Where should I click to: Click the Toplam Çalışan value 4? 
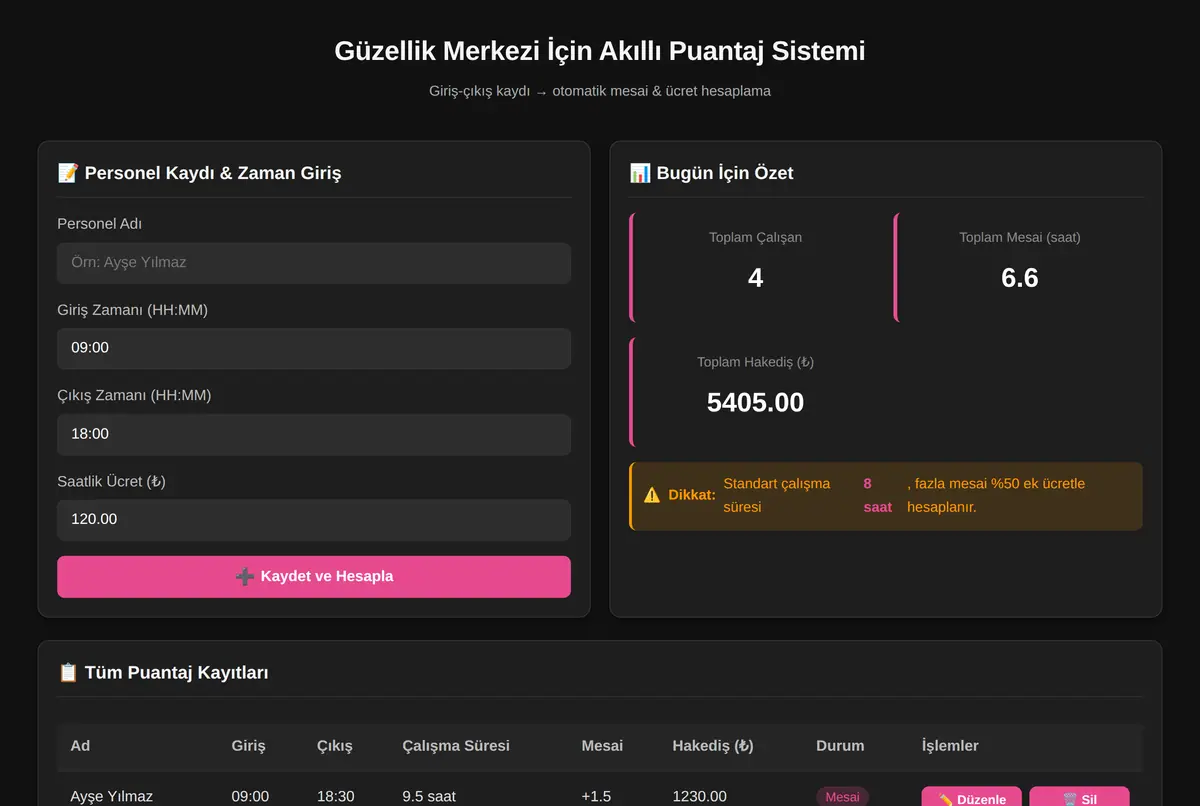(756, 278)
